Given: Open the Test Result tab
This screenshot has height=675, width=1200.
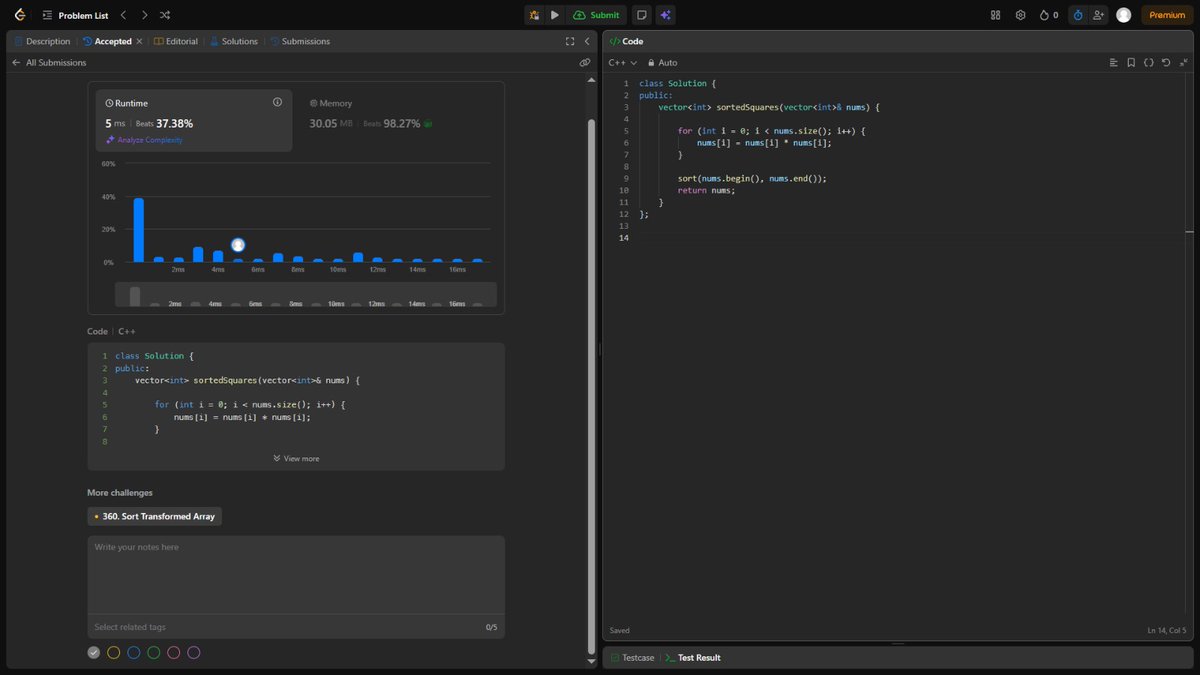Looking at the screenshot, I should [692, 657].
